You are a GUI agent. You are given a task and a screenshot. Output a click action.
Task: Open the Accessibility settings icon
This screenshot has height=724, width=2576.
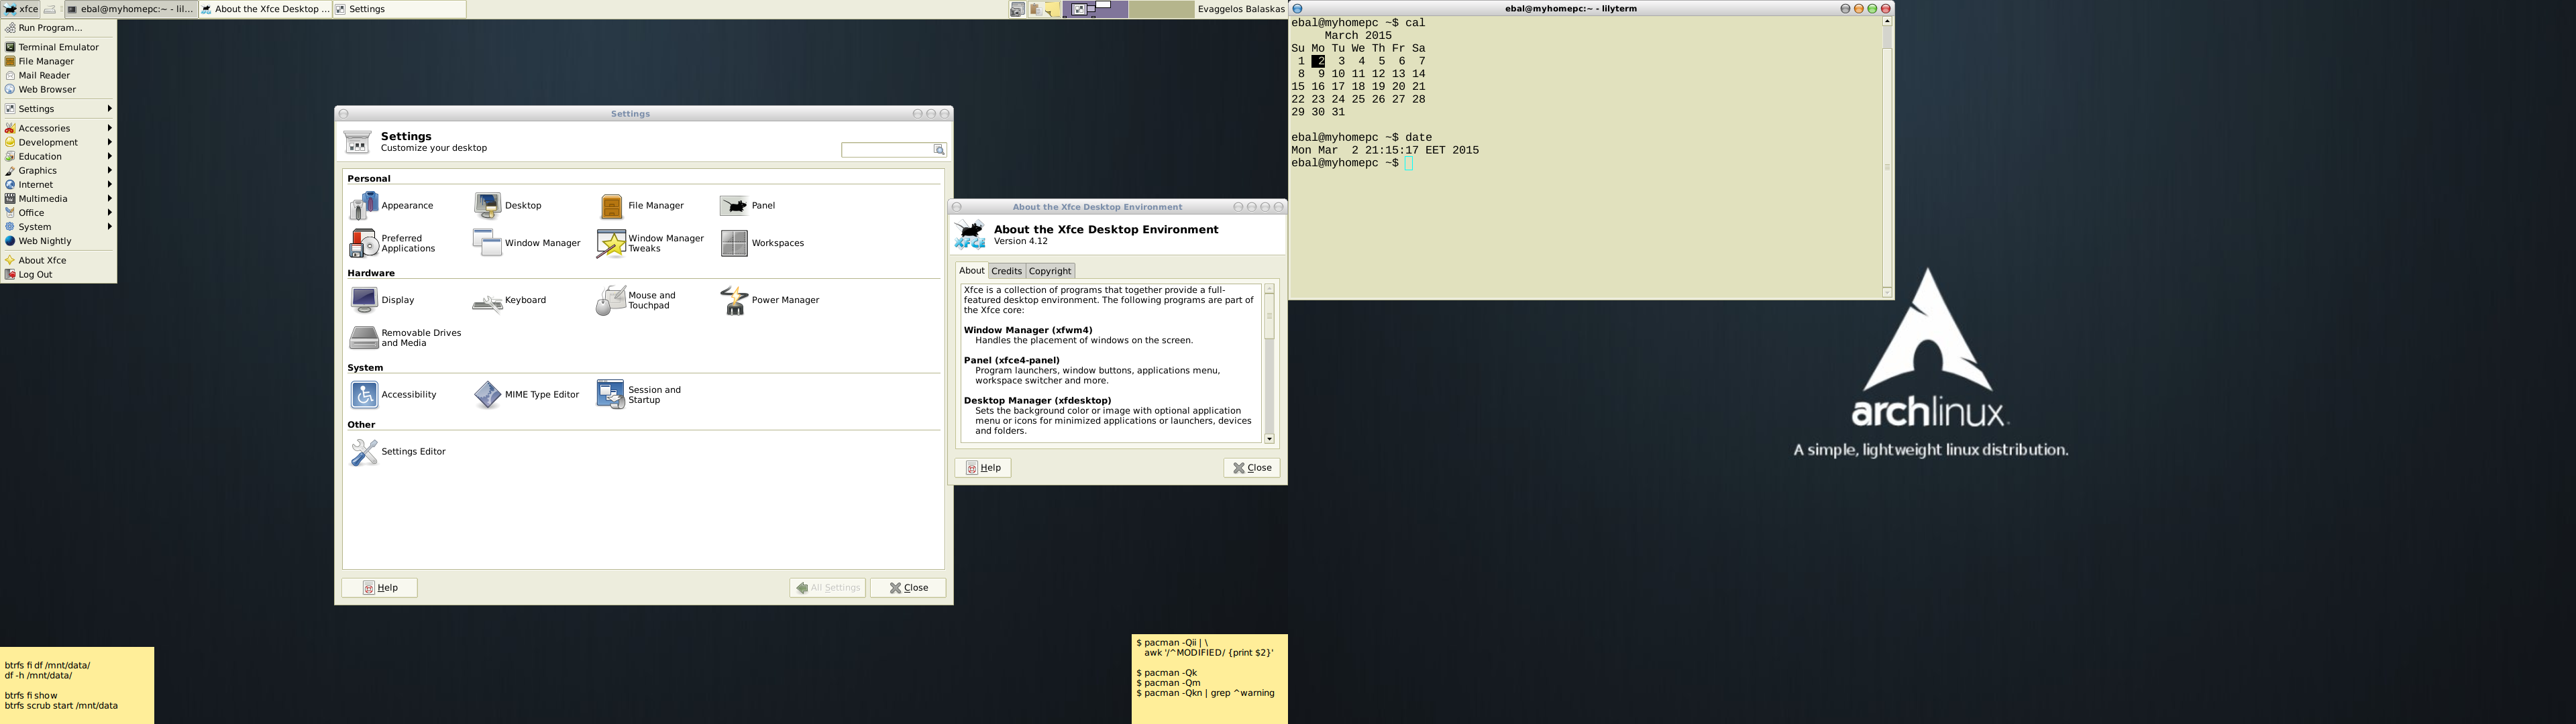click(364, 395)
